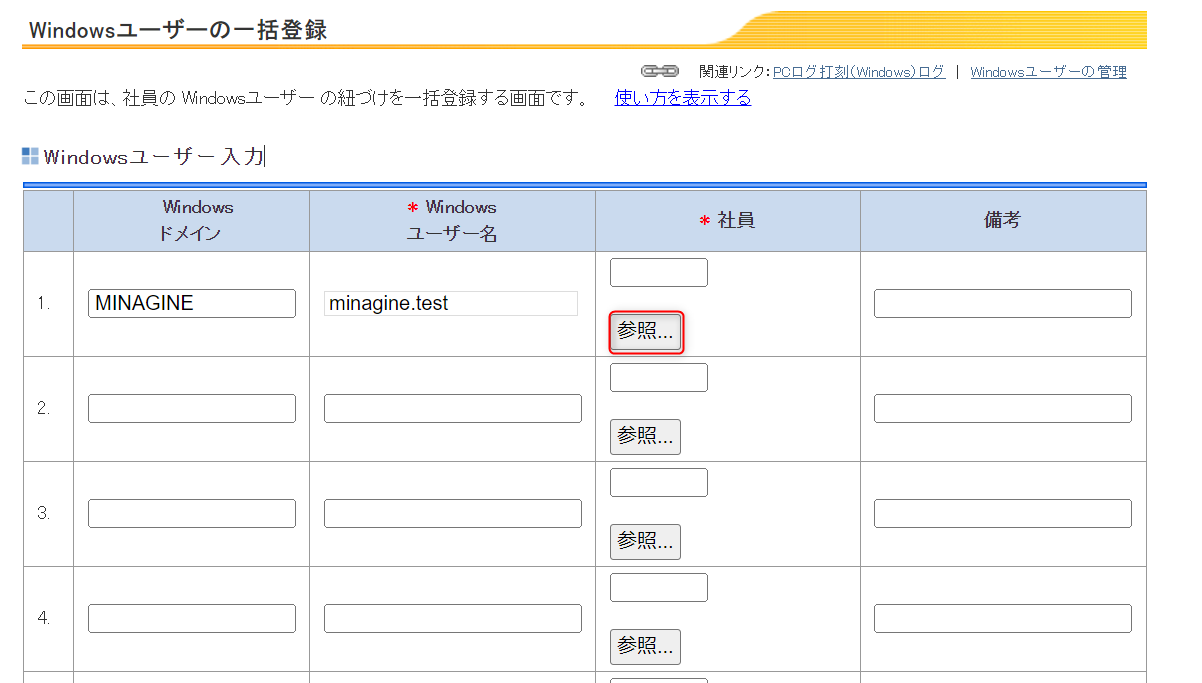The width and height of the screenshot is (1202, 683).
Task: Select the 社員 code field in row 3
Action: pos(659,482)
